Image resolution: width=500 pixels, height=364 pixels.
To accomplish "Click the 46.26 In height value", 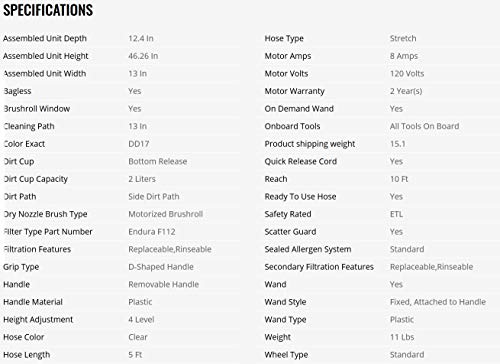I will [143, 56].
